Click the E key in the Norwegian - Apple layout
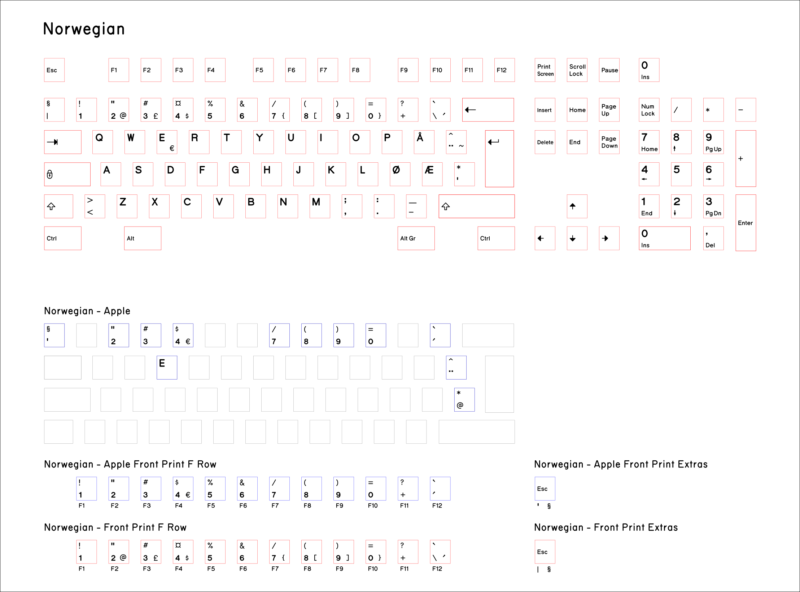The width and height of the screenshot is (800, 592). pos(167,367)
